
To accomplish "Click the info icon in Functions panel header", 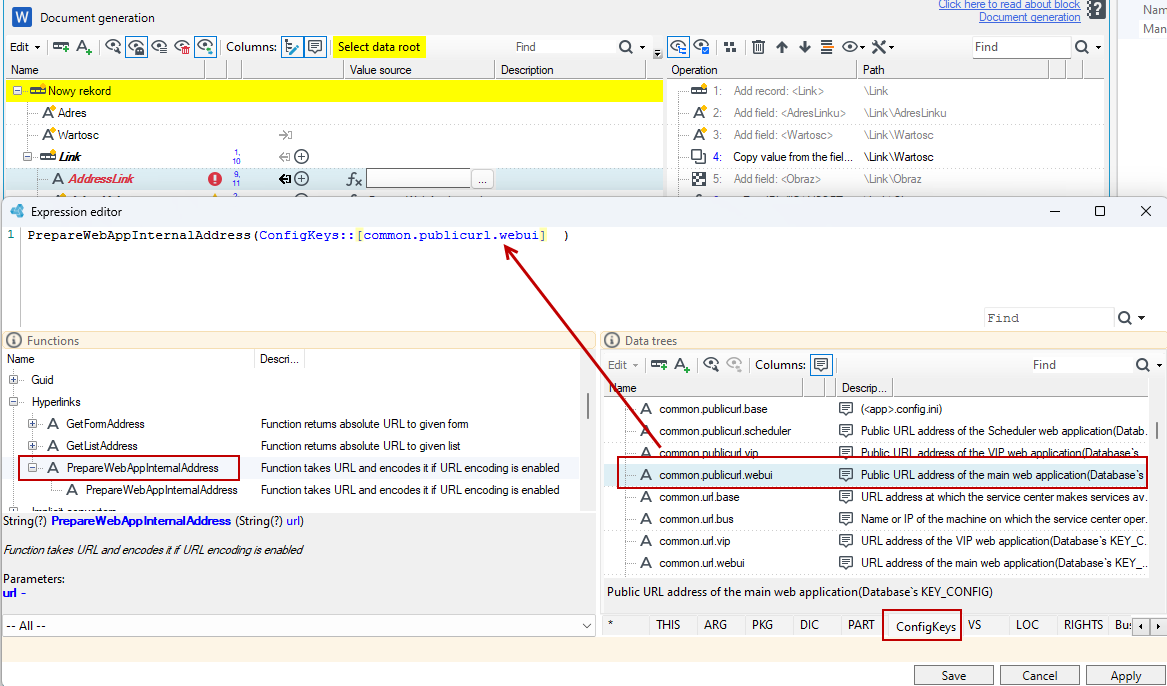I will pos(13,341).
